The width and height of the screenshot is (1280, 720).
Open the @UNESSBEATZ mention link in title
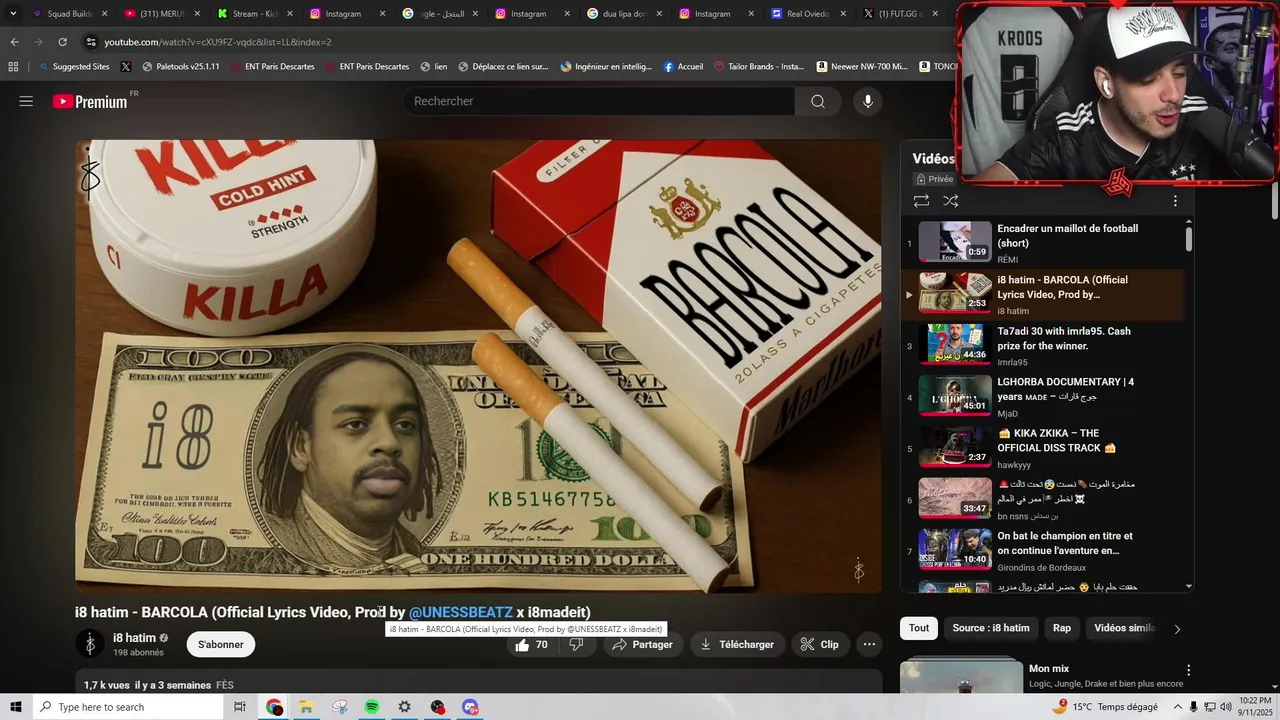(460, 612)
